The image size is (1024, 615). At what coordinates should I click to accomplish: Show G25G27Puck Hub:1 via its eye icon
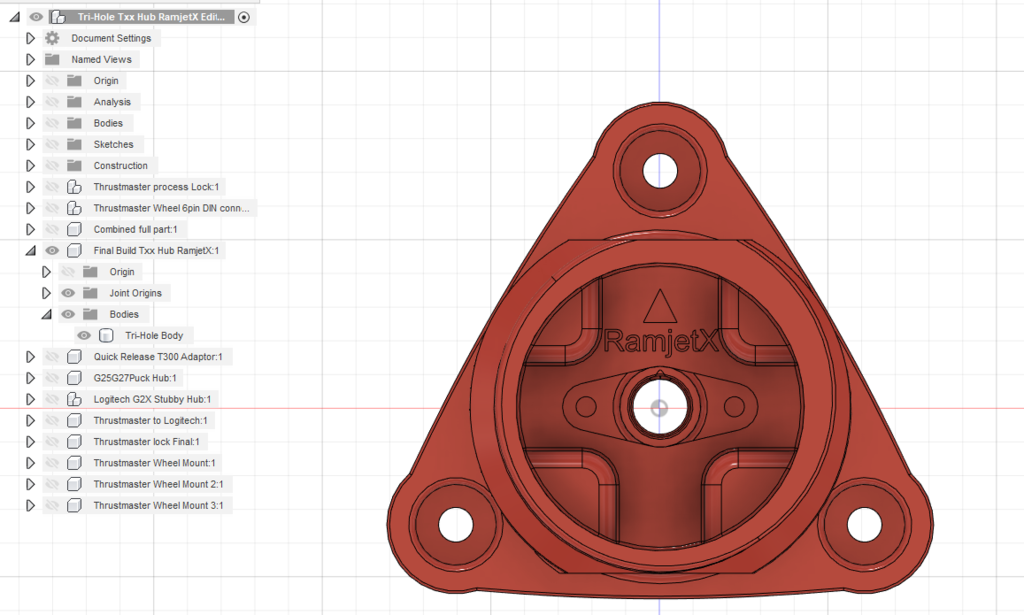pyautogui.click(x=52, y=378)
